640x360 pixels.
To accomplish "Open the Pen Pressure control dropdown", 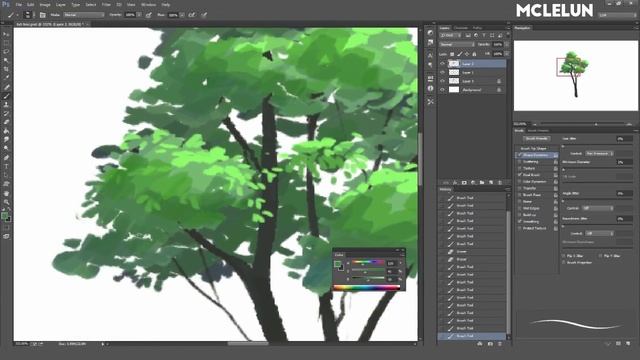I will 599,153.
